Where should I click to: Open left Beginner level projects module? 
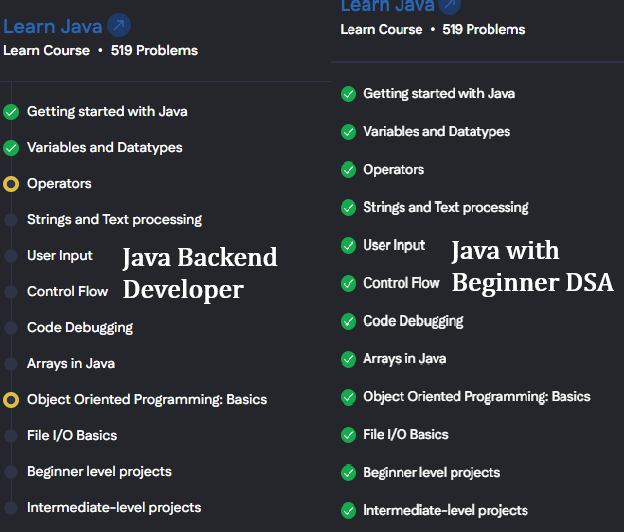click(99, 472)
